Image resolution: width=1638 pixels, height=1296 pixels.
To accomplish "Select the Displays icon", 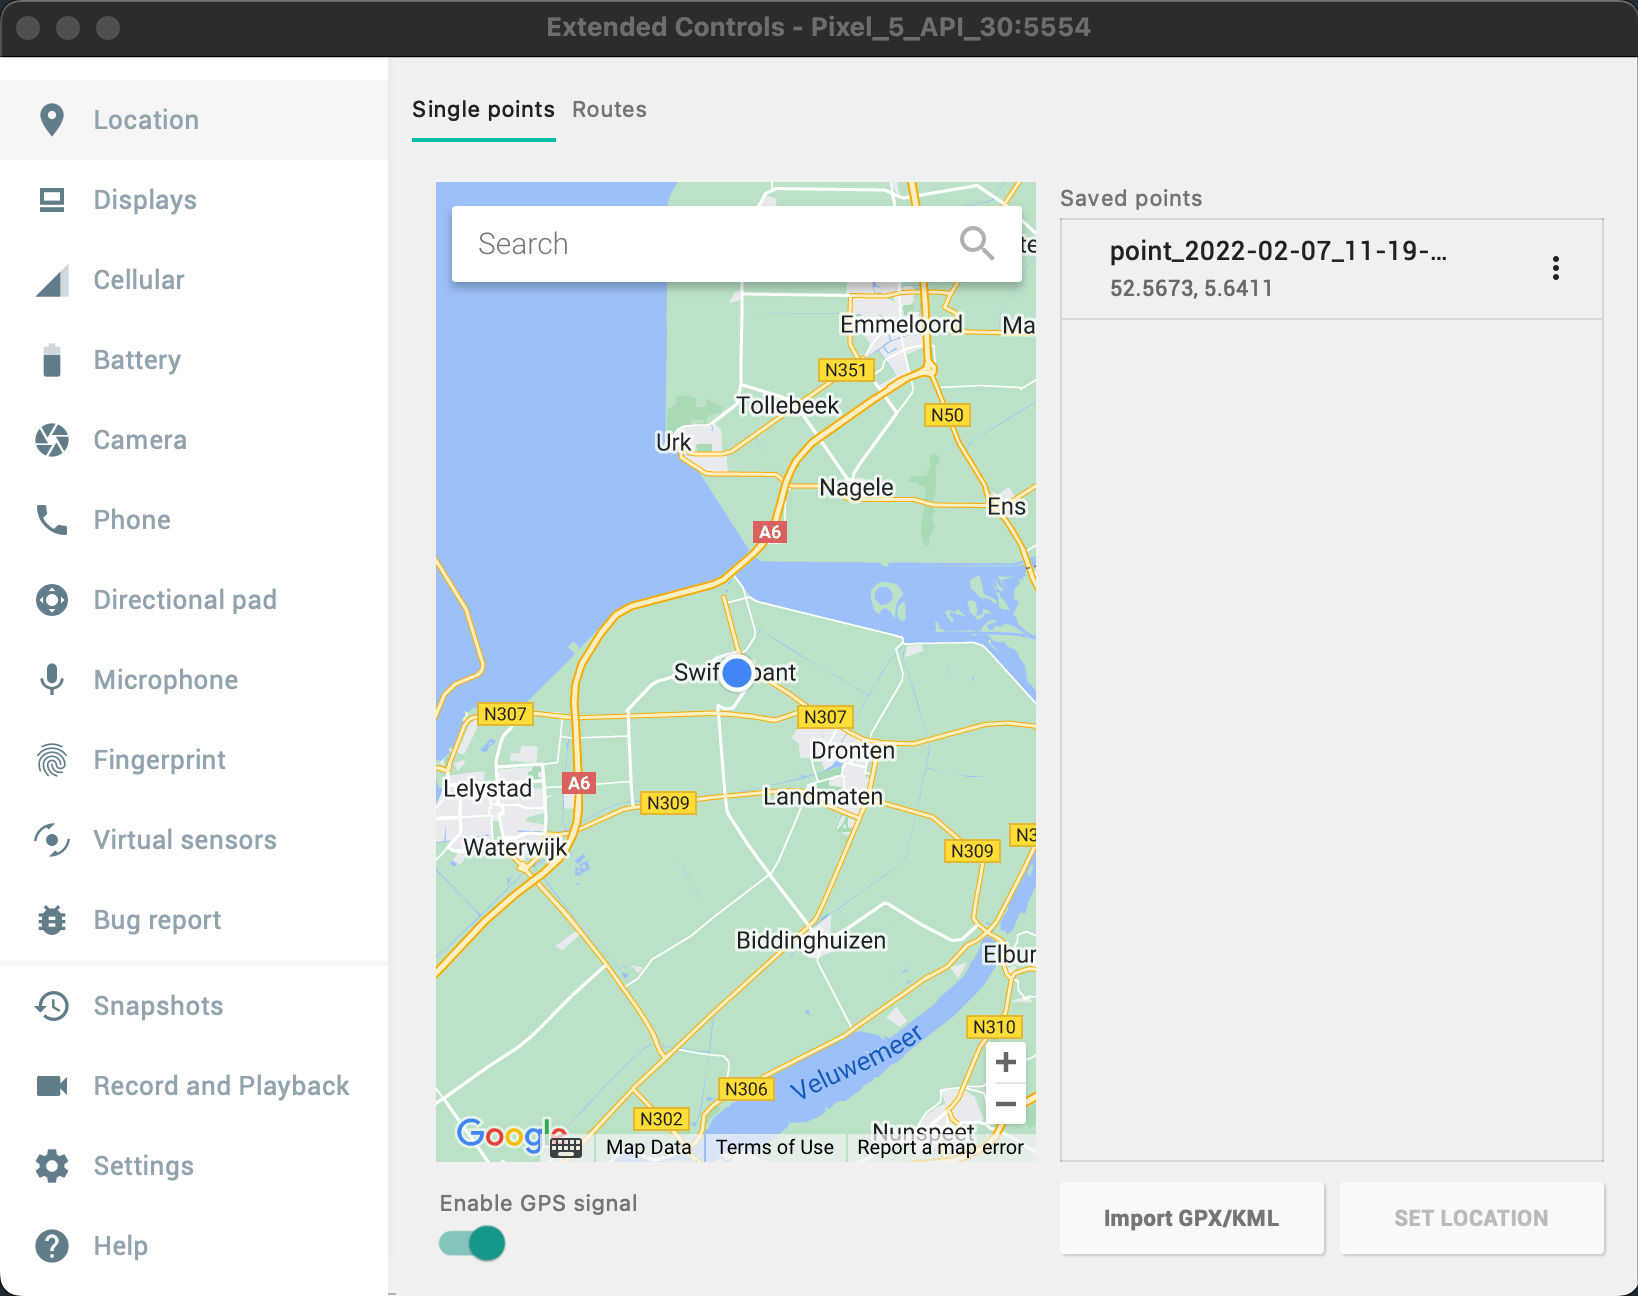I will point(51,199).
